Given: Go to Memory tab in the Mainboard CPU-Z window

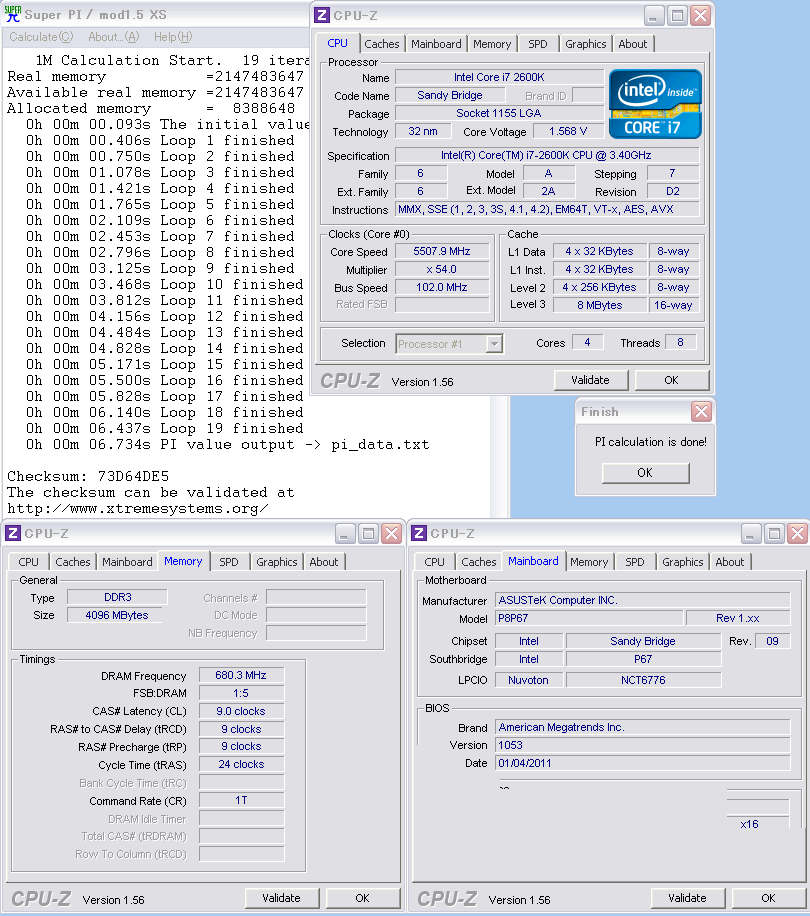Looking at the screenshot, I should pyautogui.click(x=589, y=562).
